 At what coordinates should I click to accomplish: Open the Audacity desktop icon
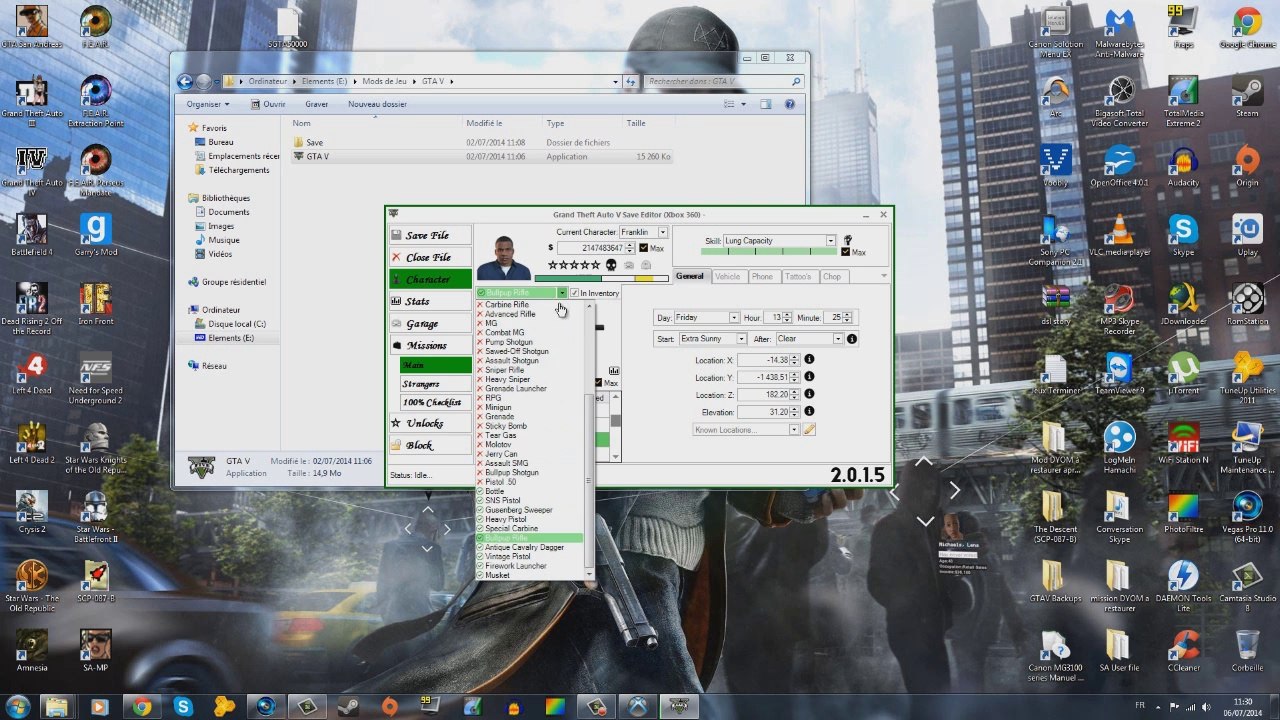[1183, 166]
